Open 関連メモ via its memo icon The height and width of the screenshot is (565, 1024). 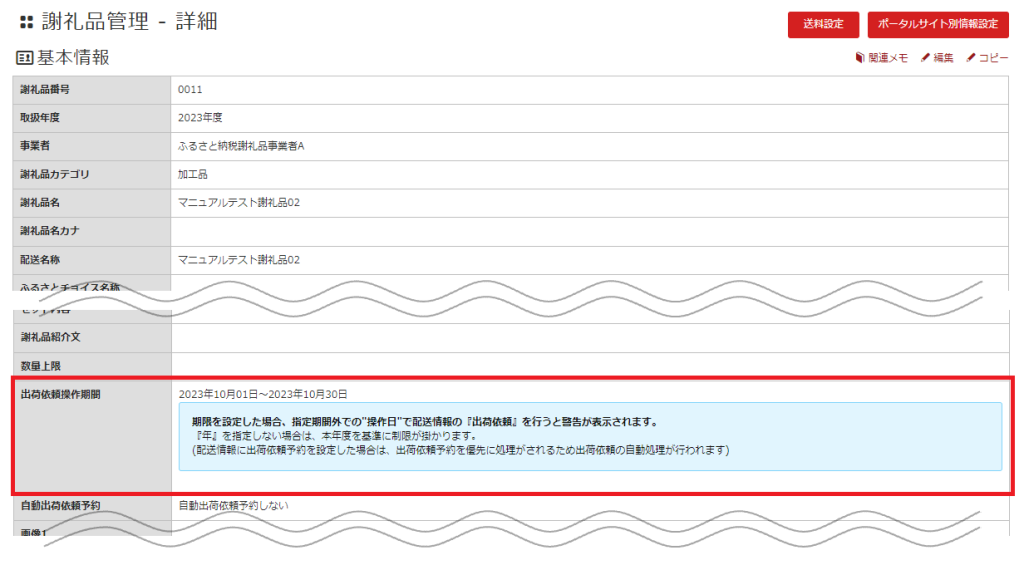(x=860, y=58)
